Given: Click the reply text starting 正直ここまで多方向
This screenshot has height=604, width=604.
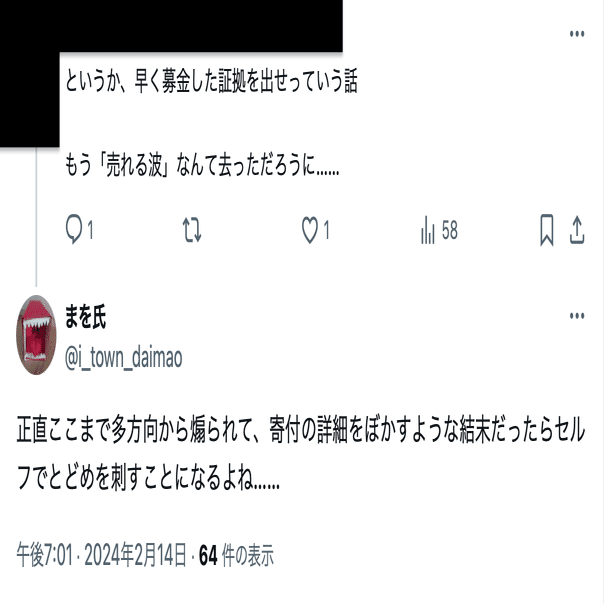Looking at the screenshot, I should tap(301, 454).
